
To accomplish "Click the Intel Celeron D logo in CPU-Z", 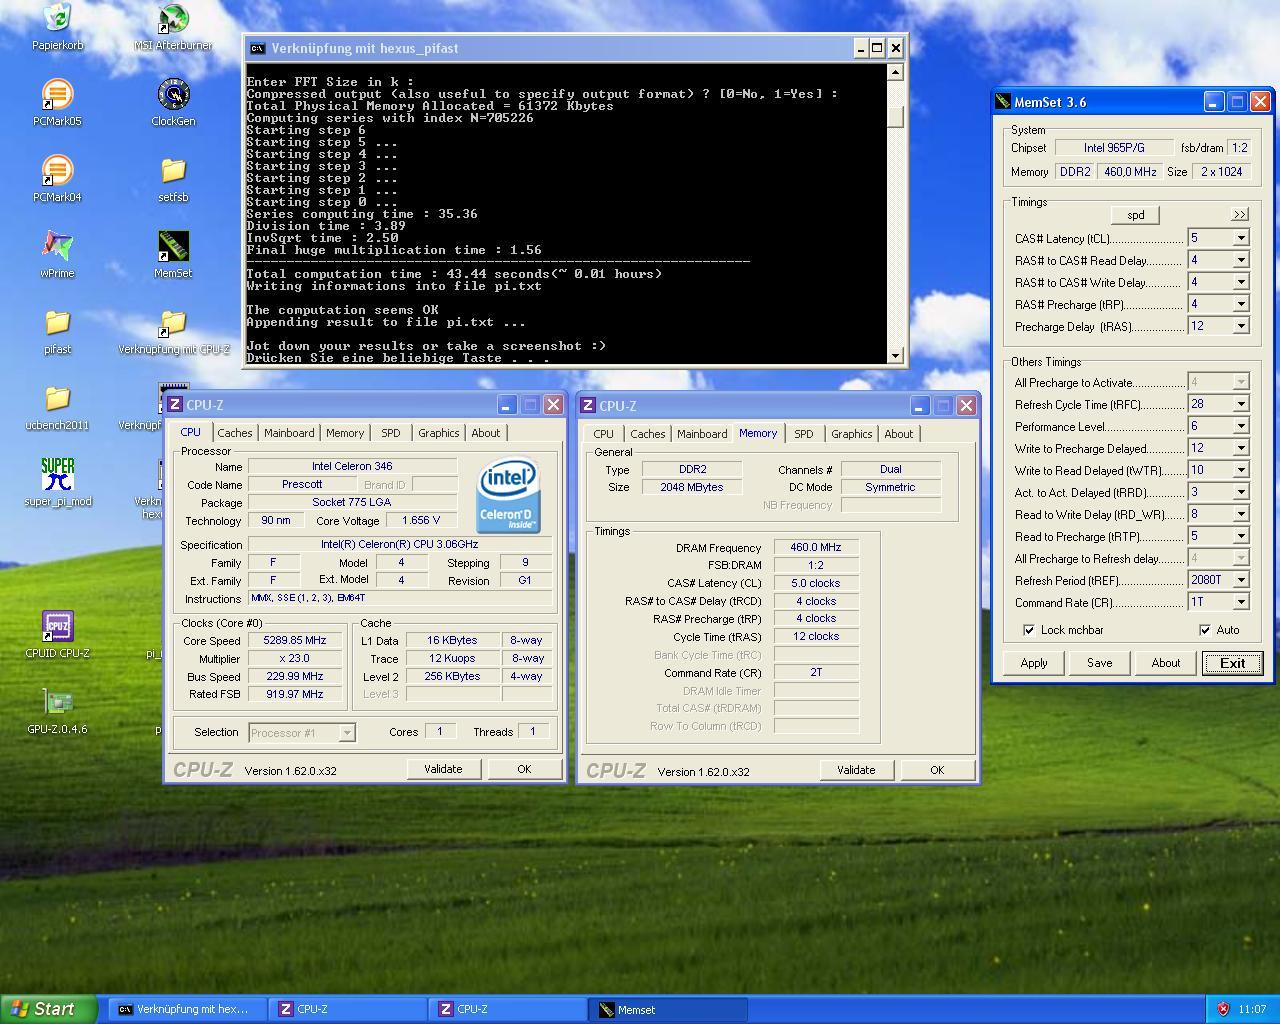I will (508, 495).
